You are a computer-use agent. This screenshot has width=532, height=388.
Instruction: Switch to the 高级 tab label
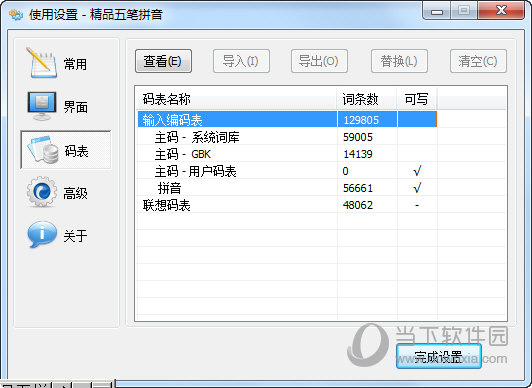[x=75, y=193]
